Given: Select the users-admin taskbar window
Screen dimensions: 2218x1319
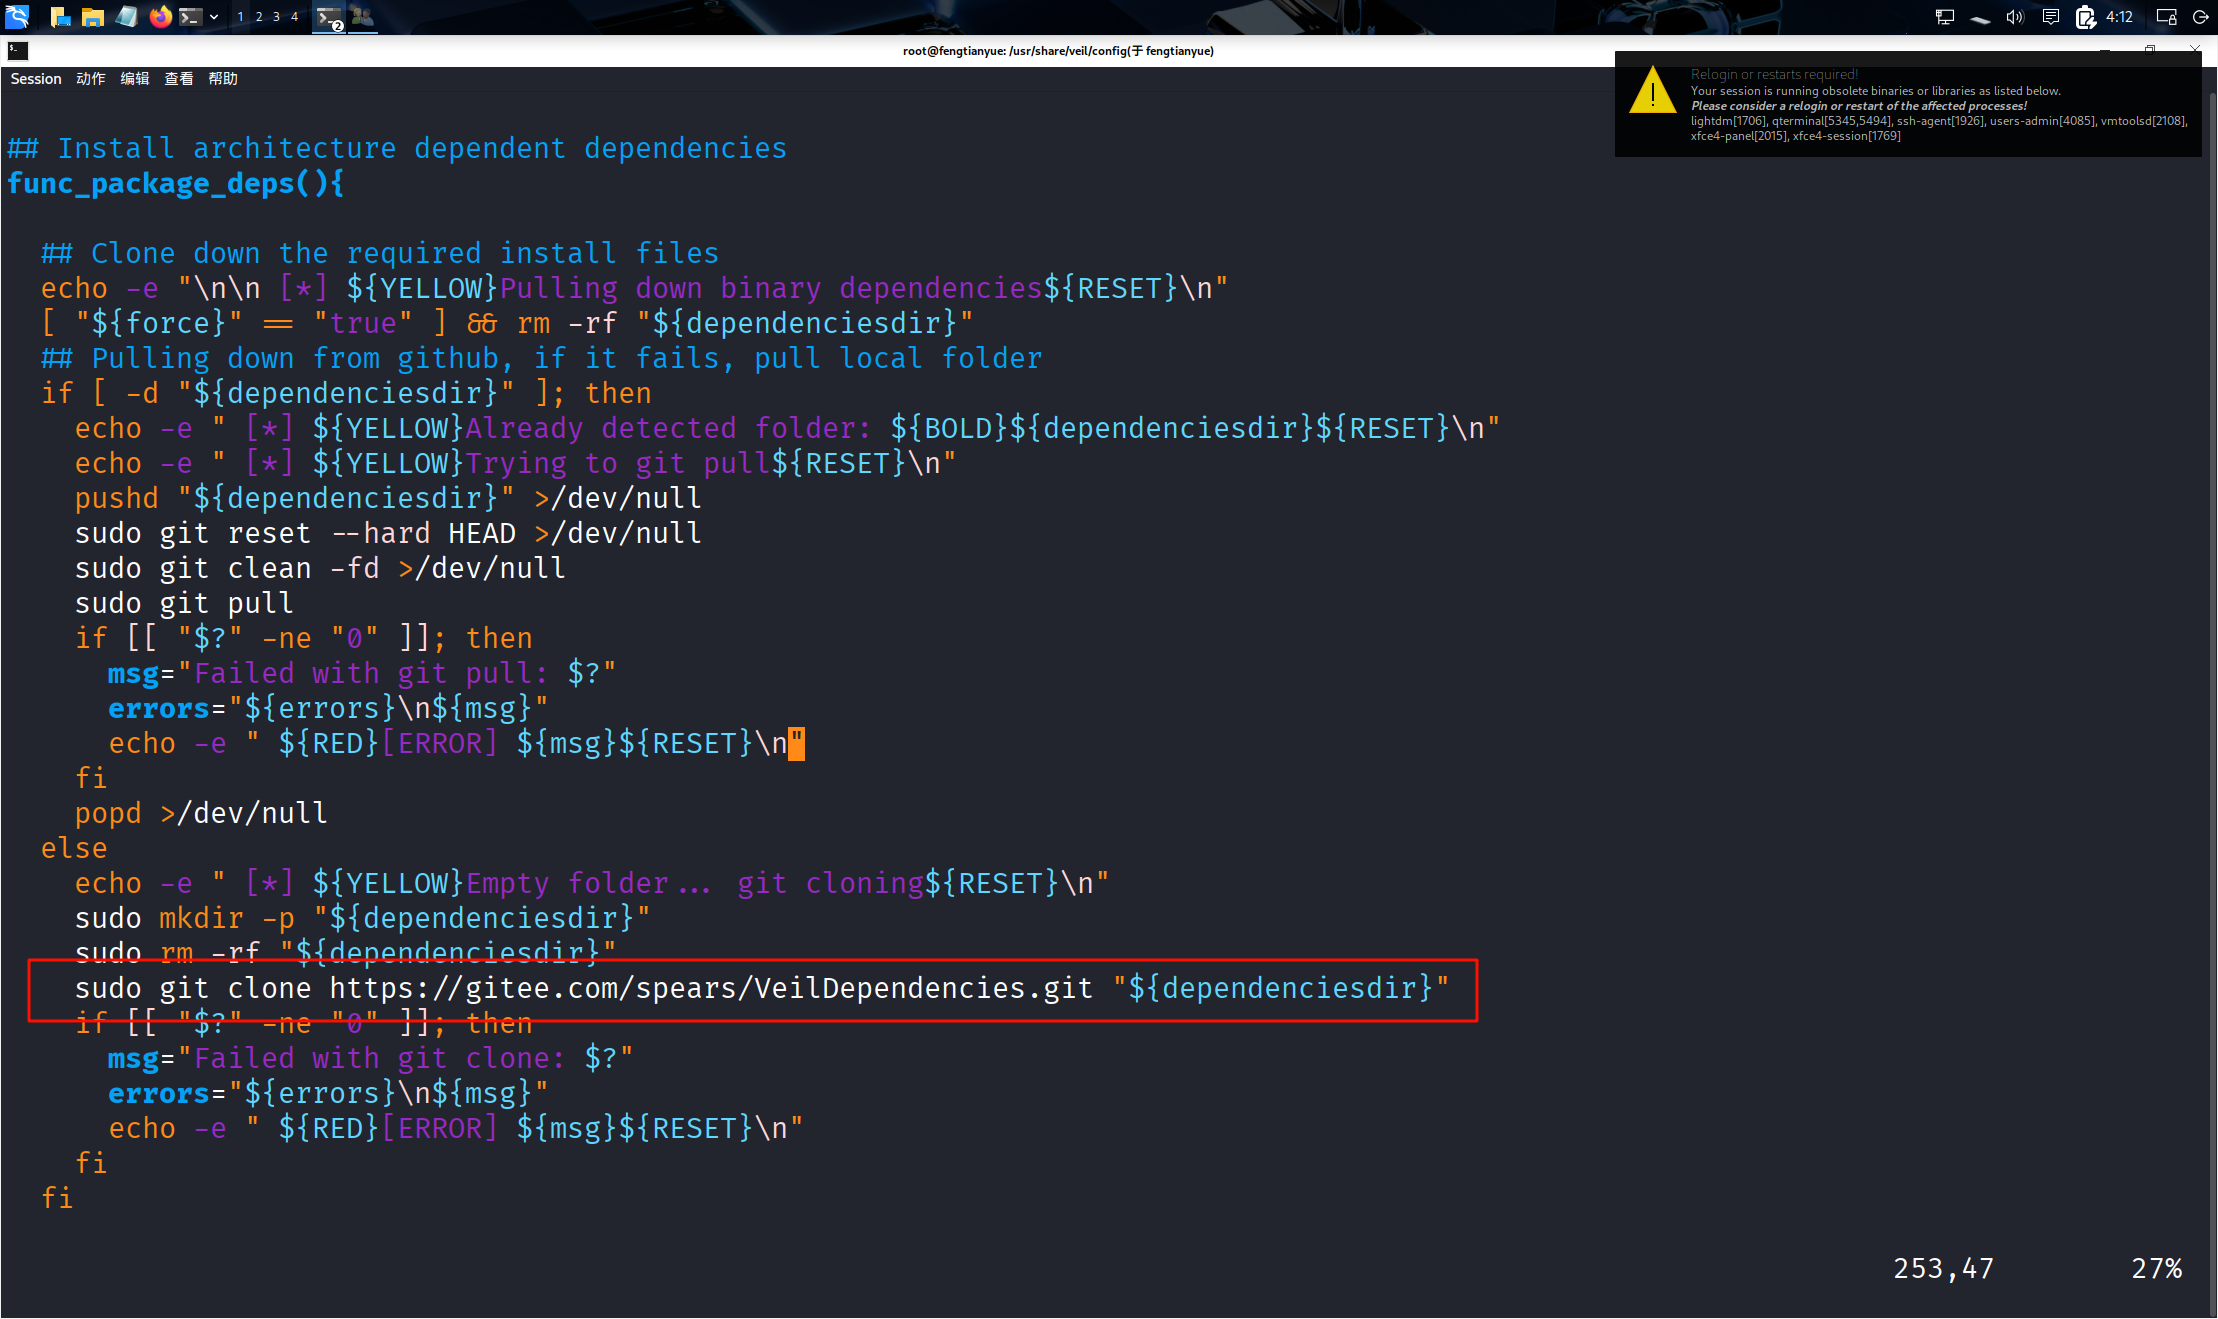Looking at the screenshot, I should 362,16.
